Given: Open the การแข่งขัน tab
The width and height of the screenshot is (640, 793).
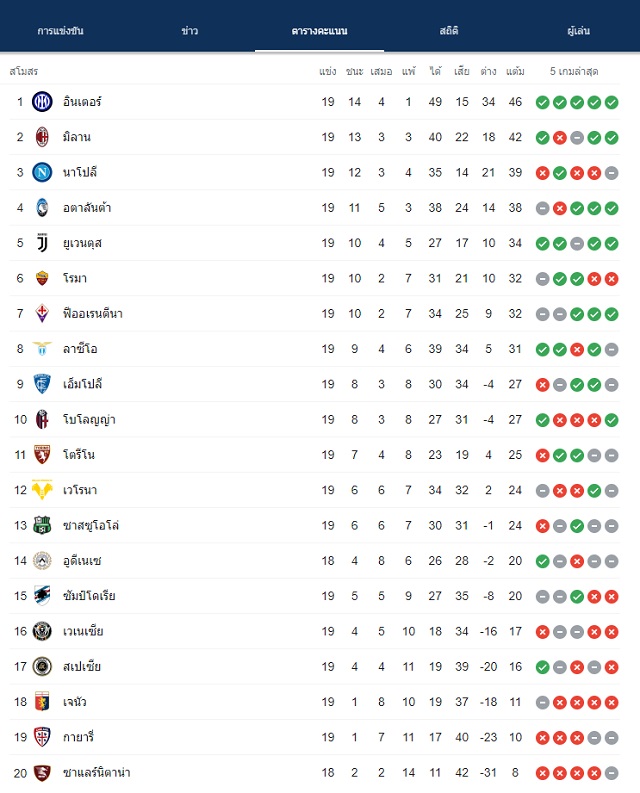Looking at the screenshot, I should point(60,31).
